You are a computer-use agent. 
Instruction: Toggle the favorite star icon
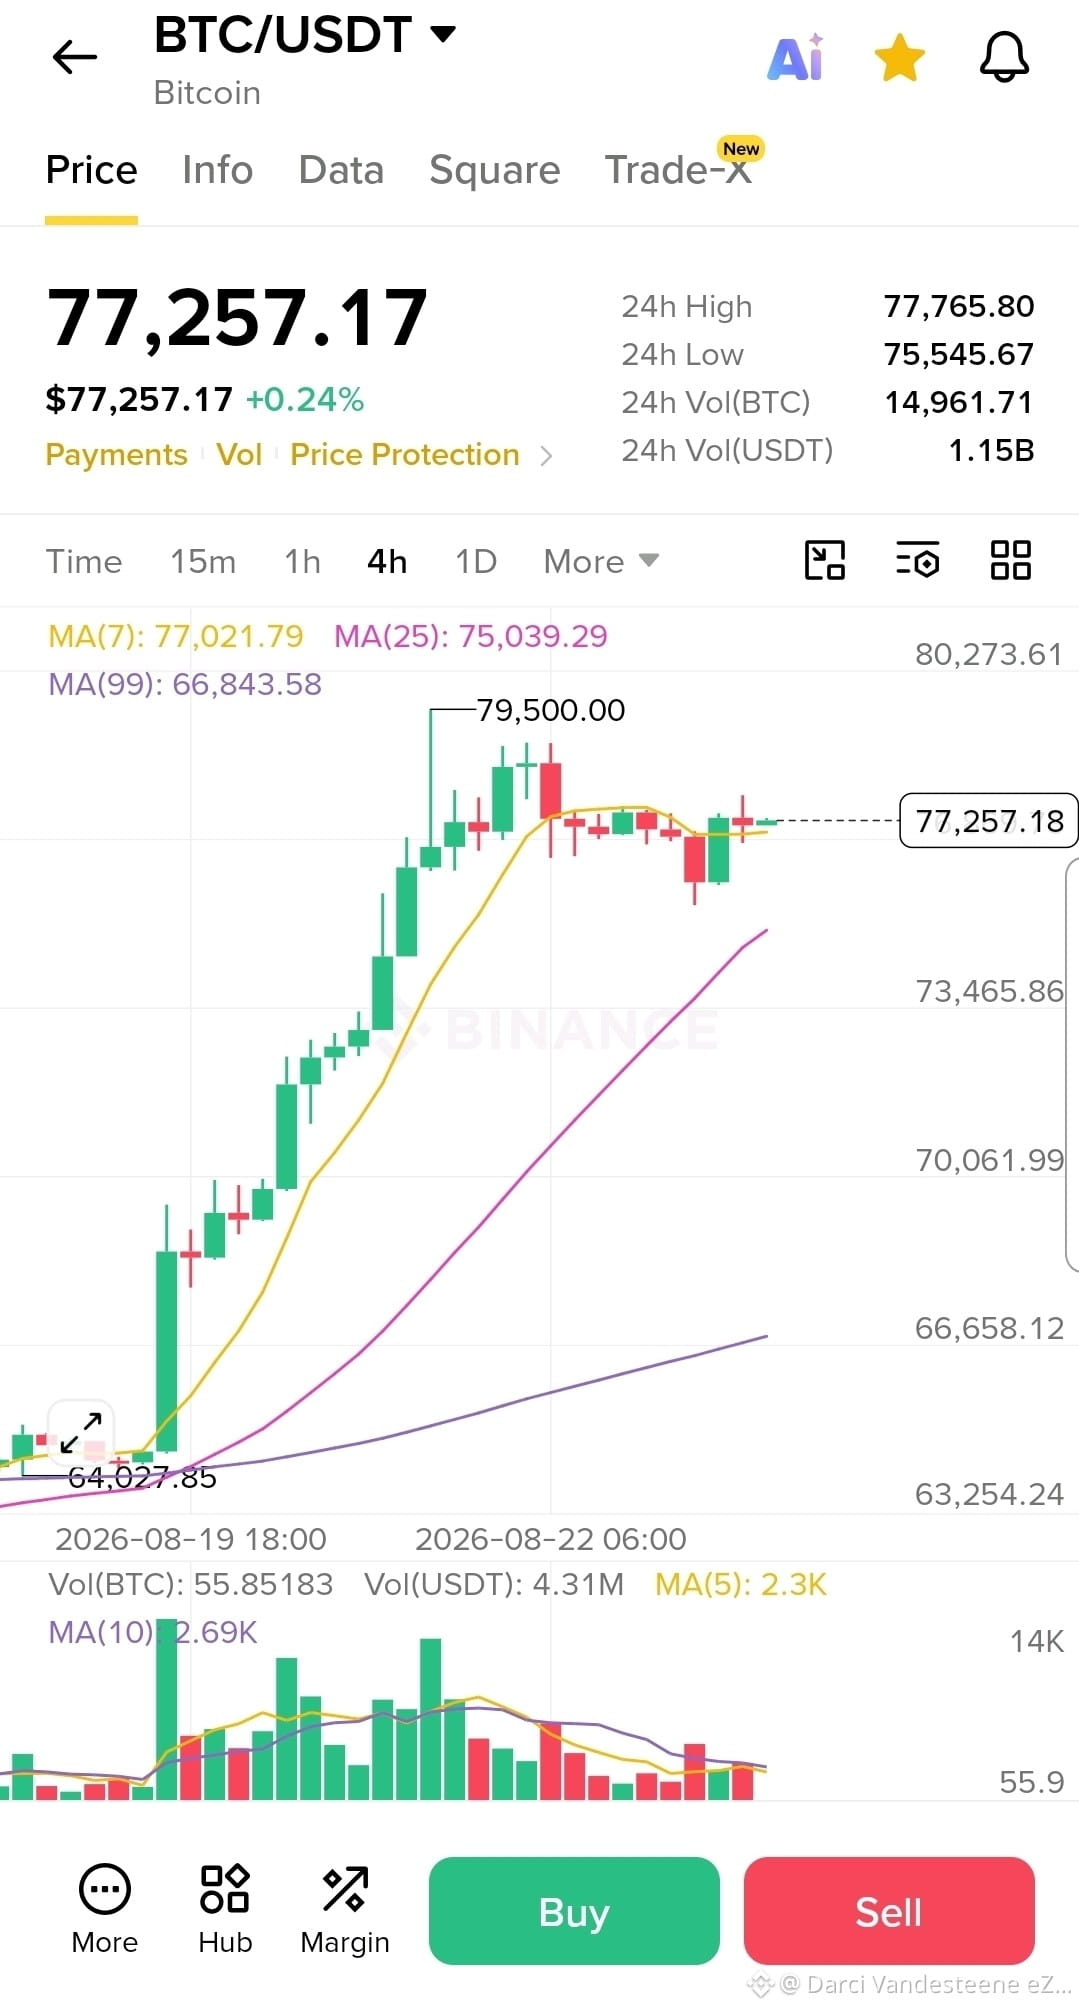(900, 57)
